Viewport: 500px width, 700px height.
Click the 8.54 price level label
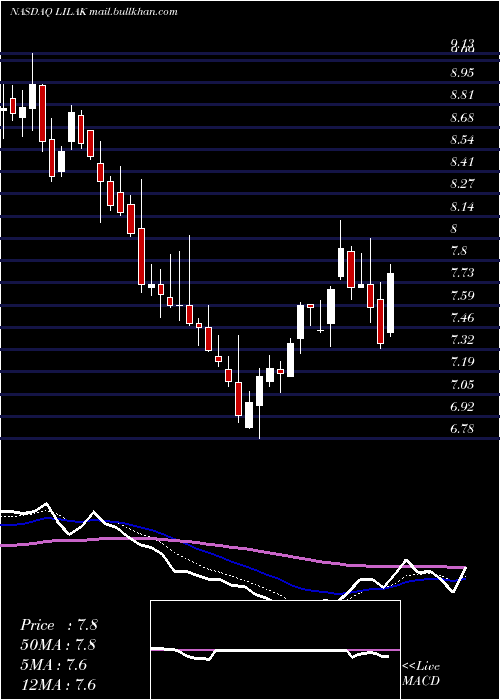pos(462,140)
